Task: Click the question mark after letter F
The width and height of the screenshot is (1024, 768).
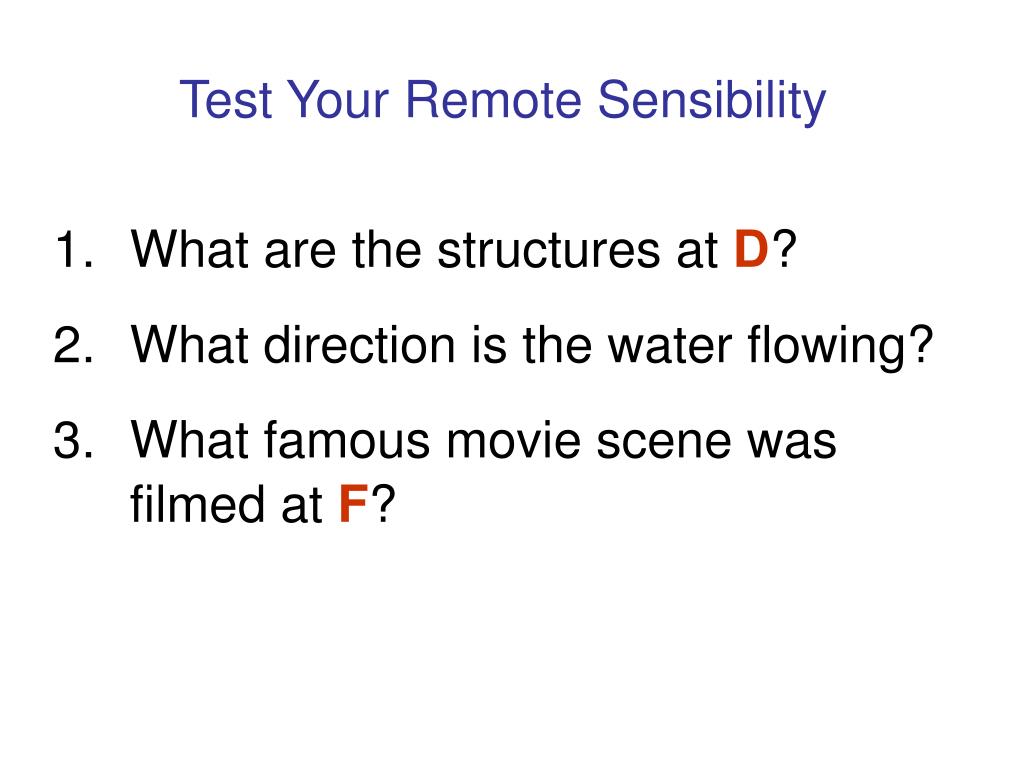Action: (x=383, y=504)
